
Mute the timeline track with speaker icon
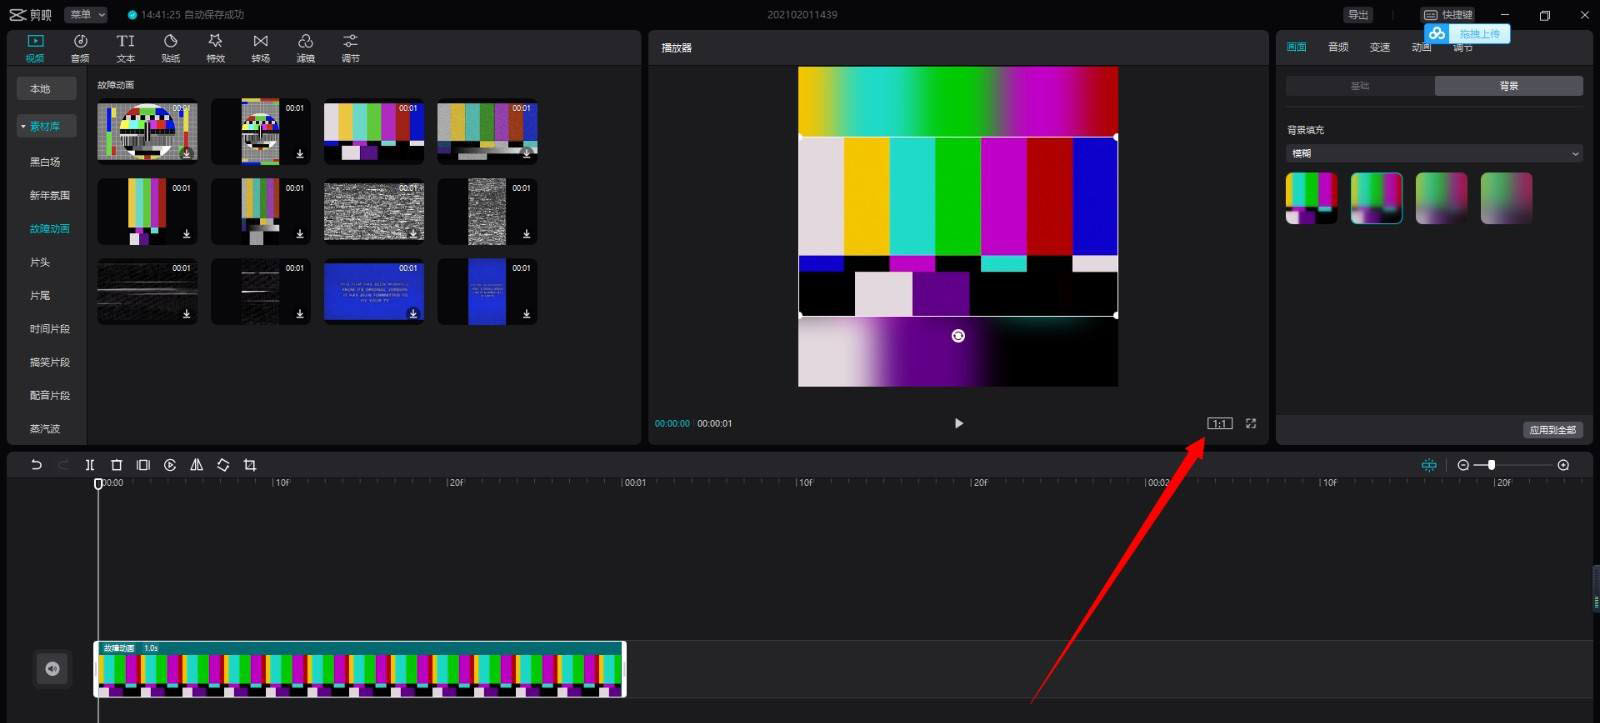(x=52, y=669)
